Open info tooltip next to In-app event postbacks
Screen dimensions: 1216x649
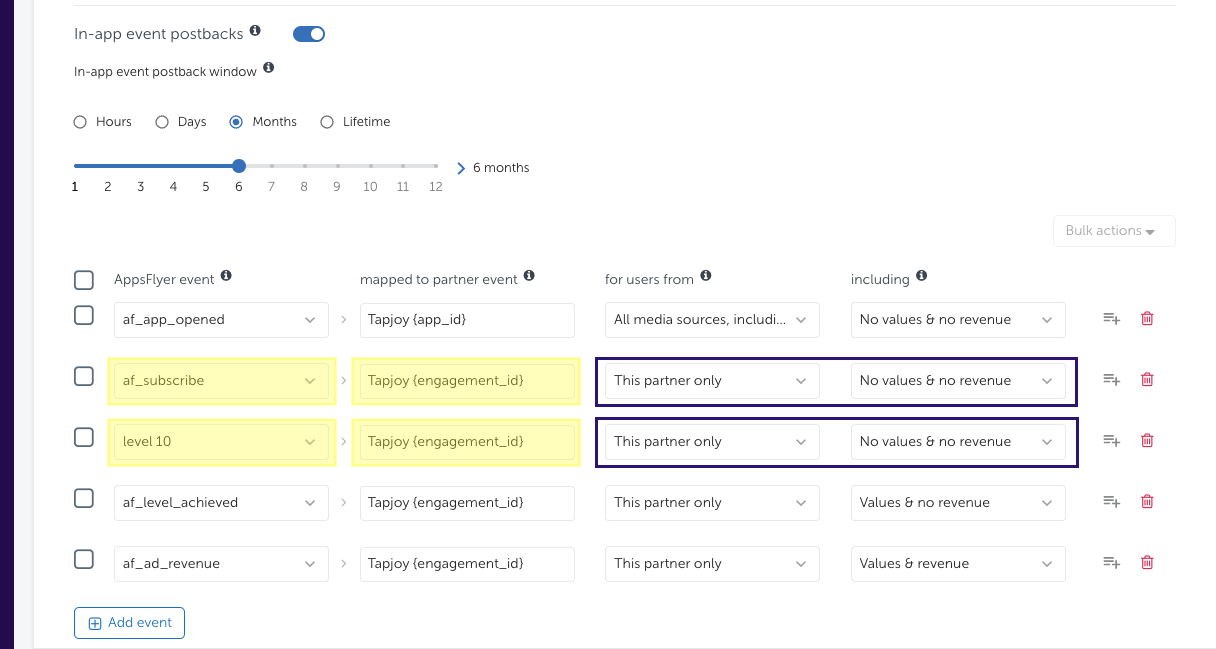point(255,32)
